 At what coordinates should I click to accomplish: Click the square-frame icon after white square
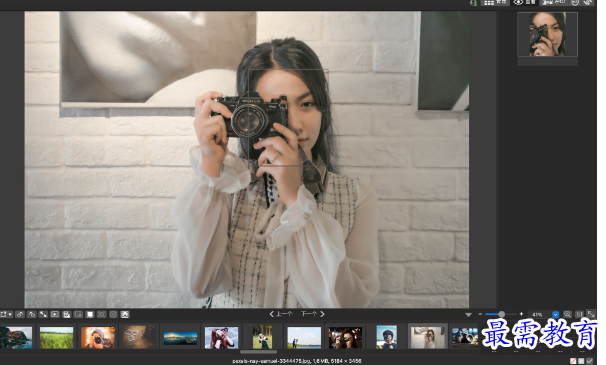pyautogui.click(x=102, y=314)
